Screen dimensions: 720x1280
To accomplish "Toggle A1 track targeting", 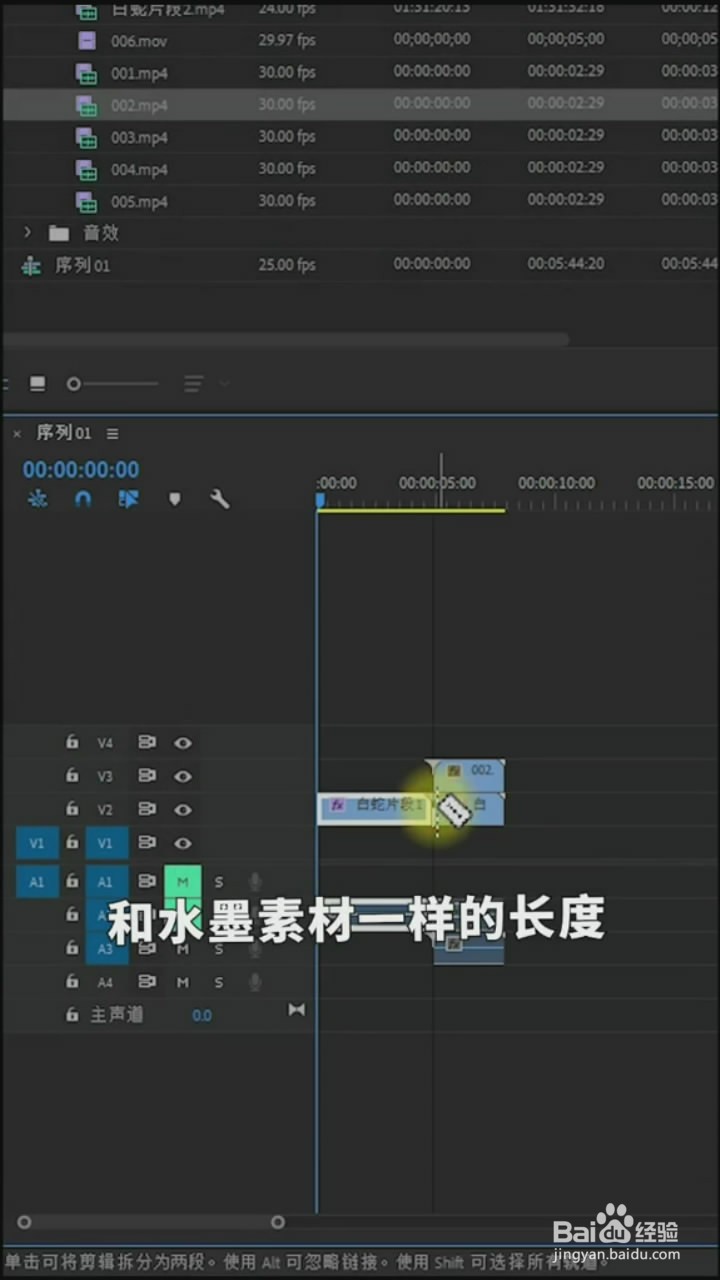I will [x=106, y=882].
